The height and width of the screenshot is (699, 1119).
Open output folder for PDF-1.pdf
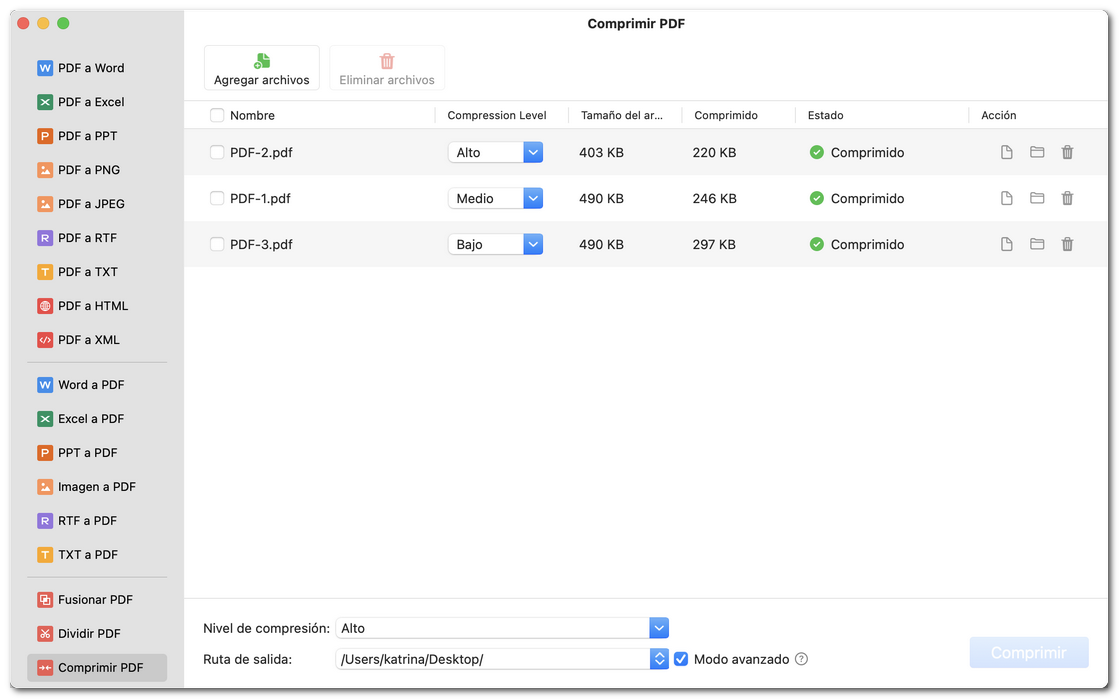coord(1037,198)
